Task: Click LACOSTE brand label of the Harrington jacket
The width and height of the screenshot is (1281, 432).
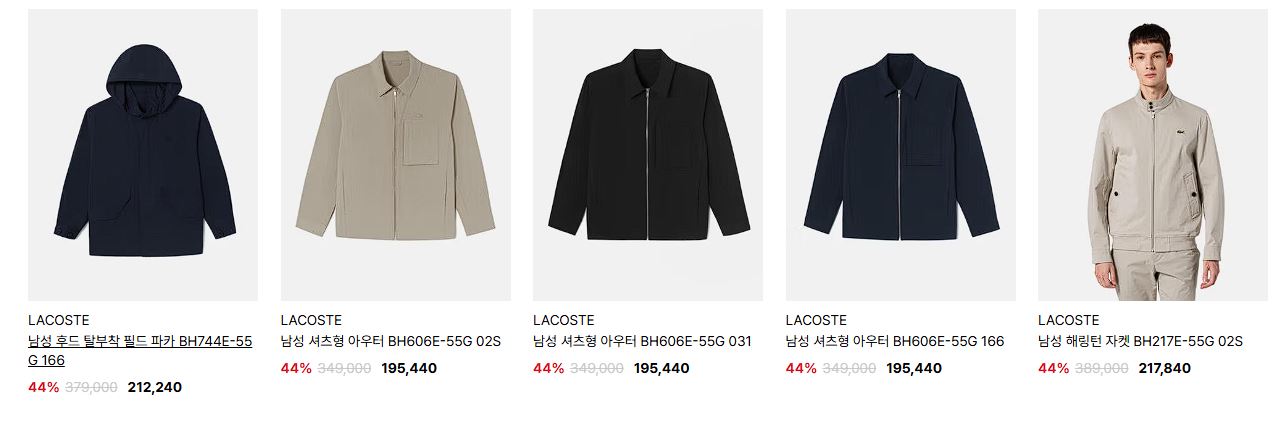Action: coord(1069,320)
